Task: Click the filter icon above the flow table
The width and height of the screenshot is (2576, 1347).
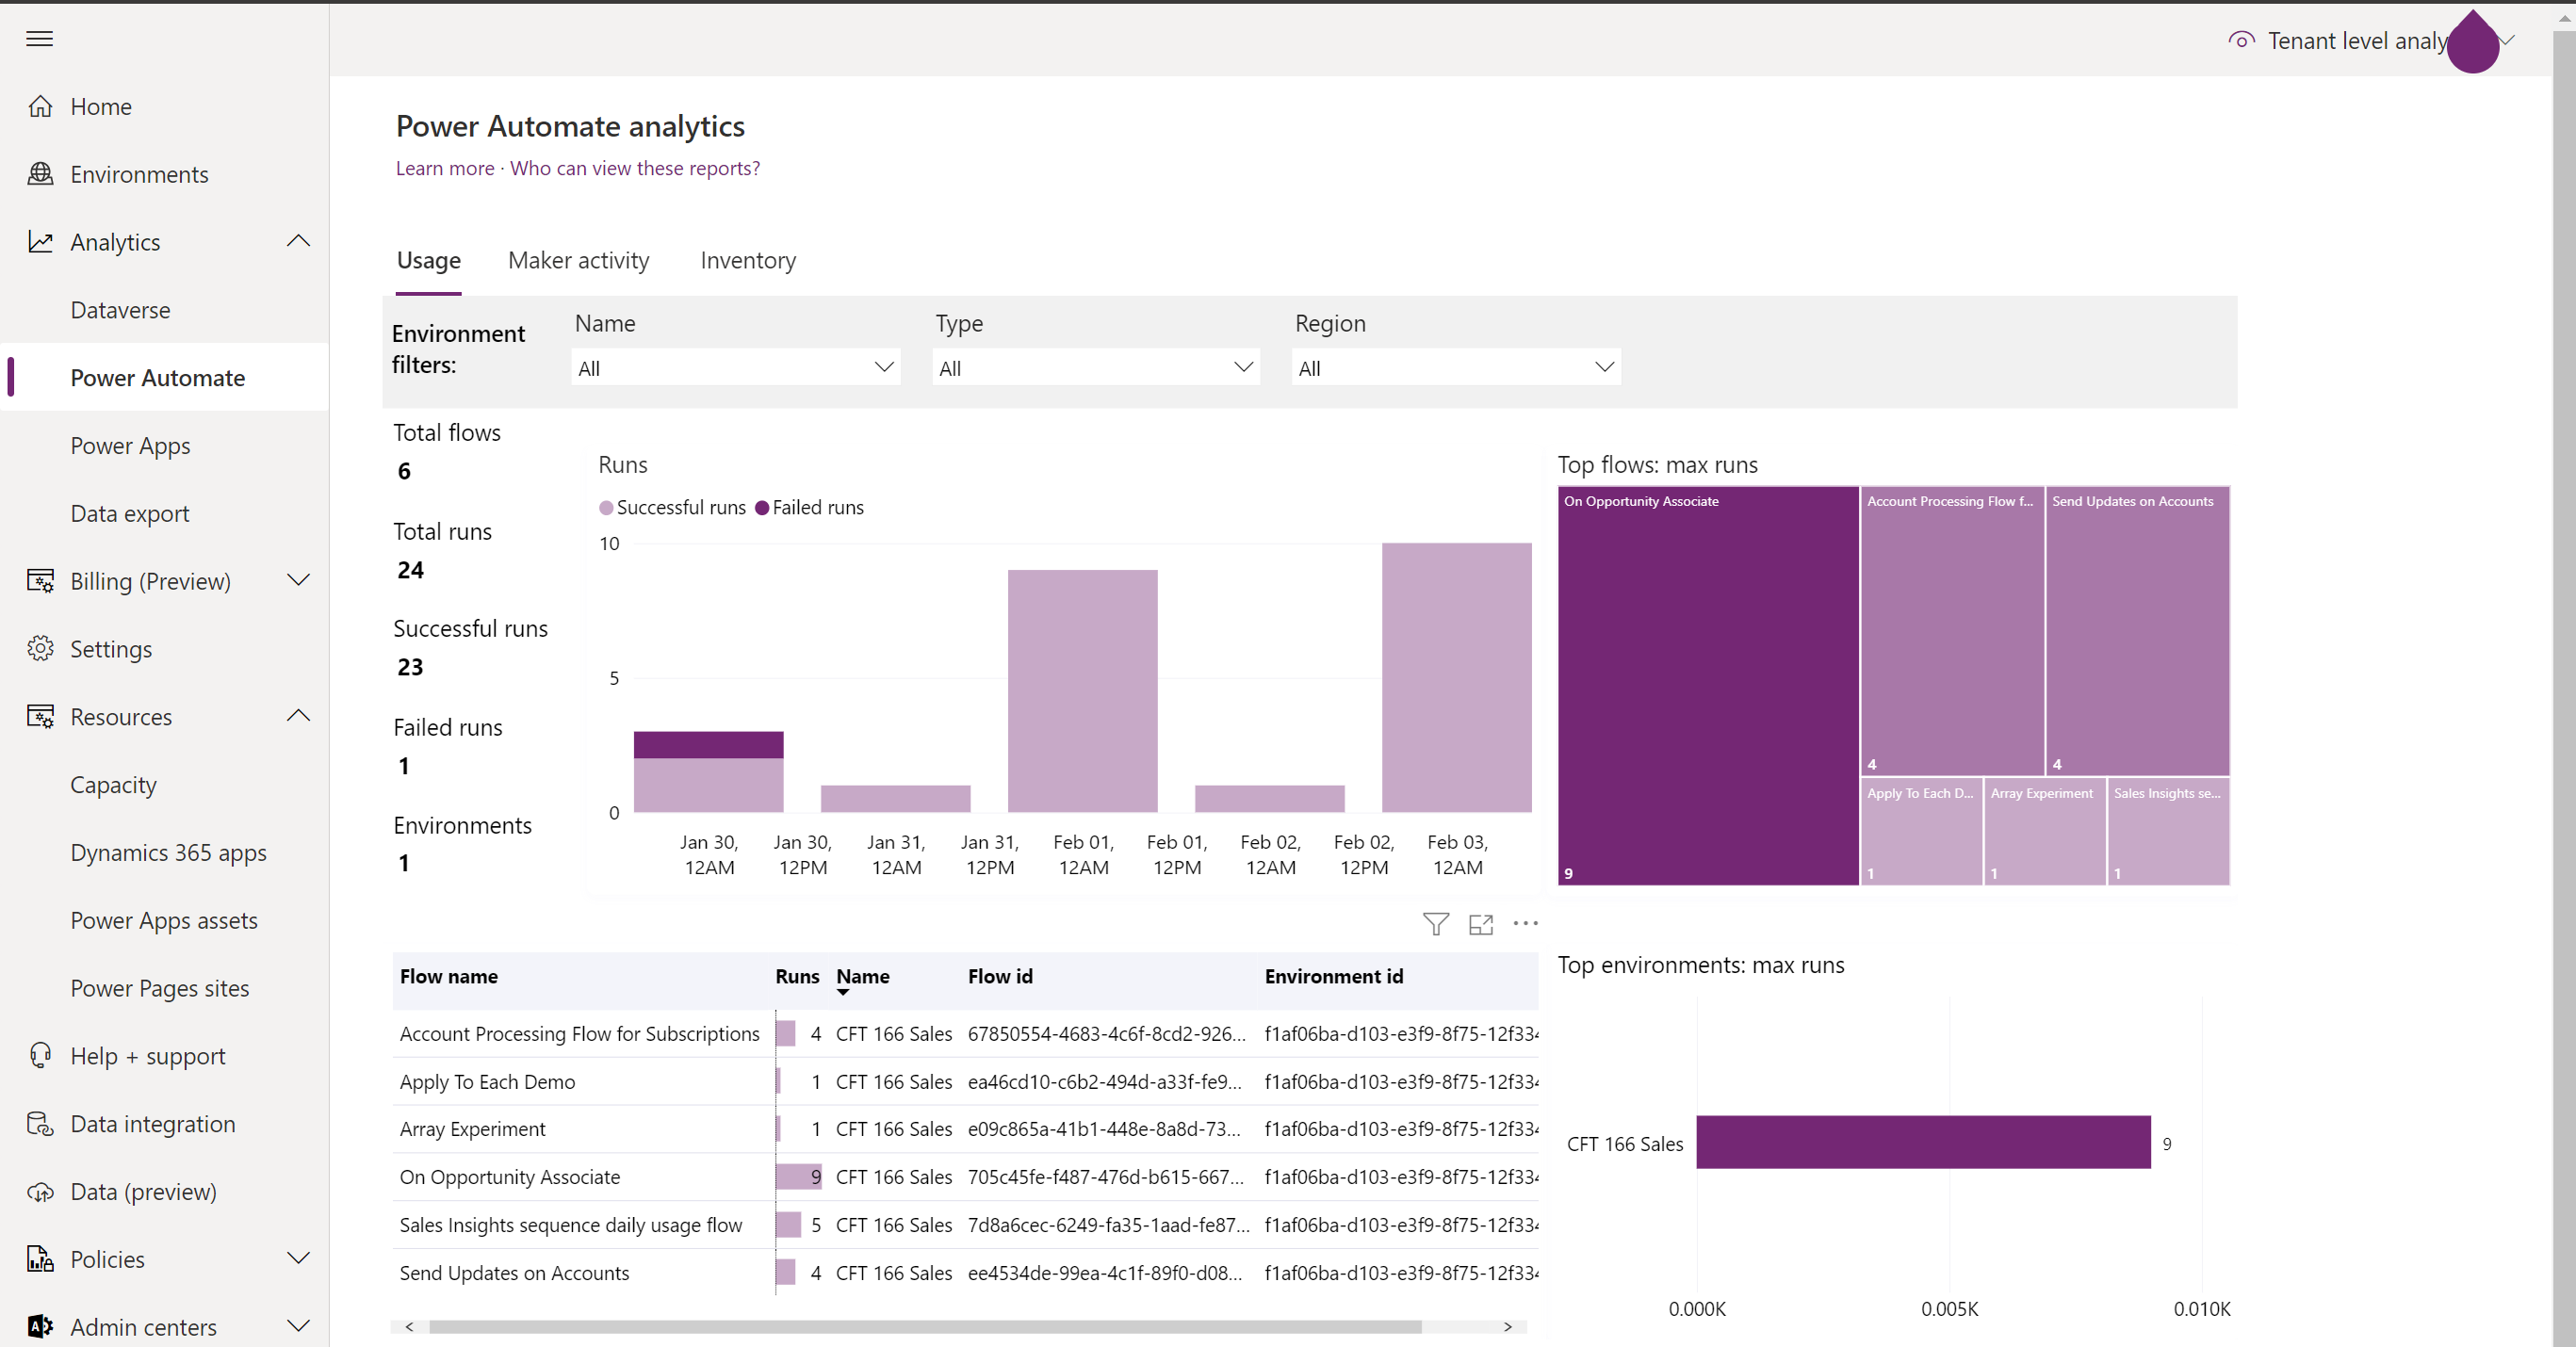Action: pos(1436,923)
